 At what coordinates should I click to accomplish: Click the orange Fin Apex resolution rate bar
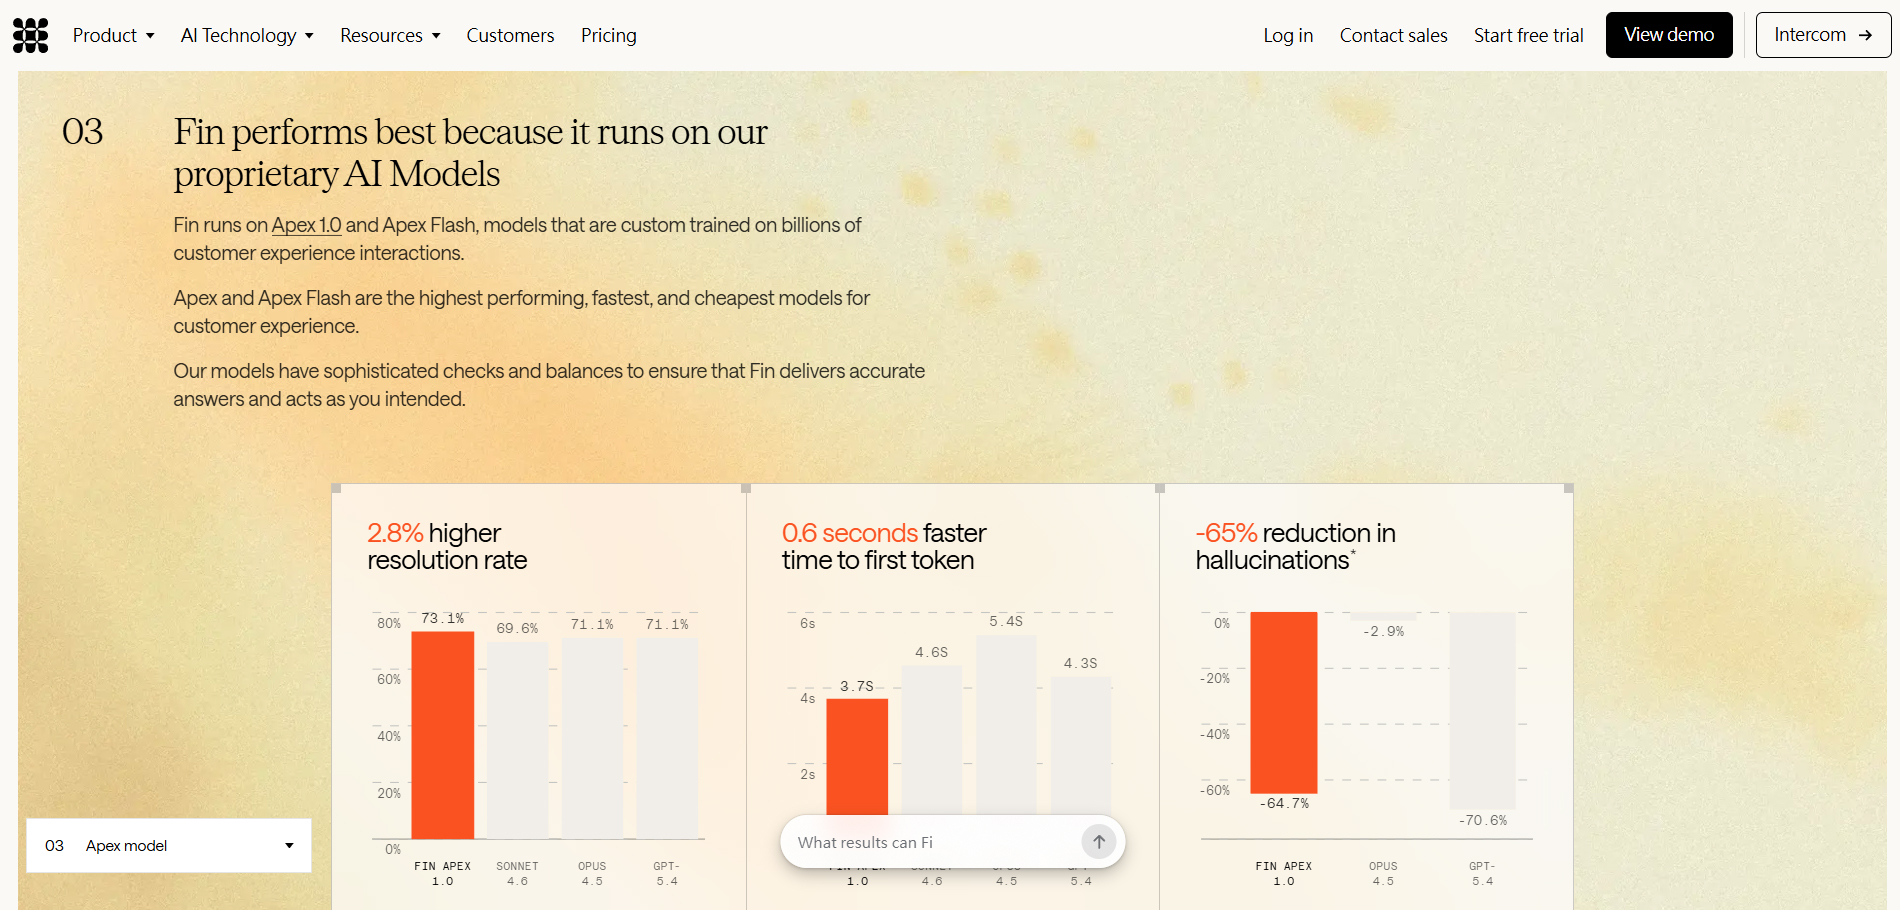click(x=443, y=735)
